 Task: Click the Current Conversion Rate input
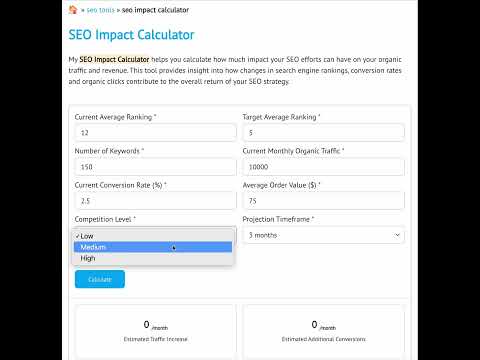pos(156,201)
